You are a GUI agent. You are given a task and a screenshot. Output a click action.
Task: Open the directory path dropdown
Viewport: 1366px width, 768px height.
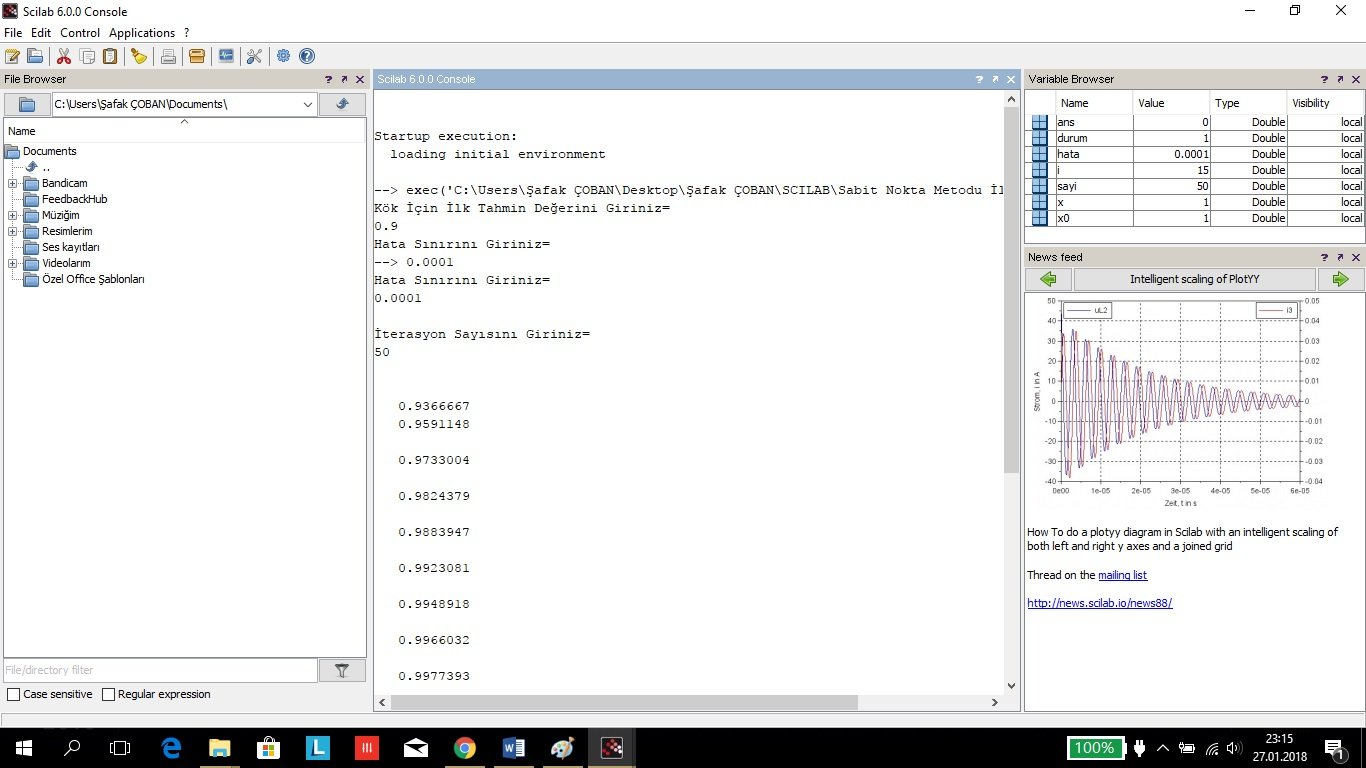pyautogui.click(x=308, y=104)
